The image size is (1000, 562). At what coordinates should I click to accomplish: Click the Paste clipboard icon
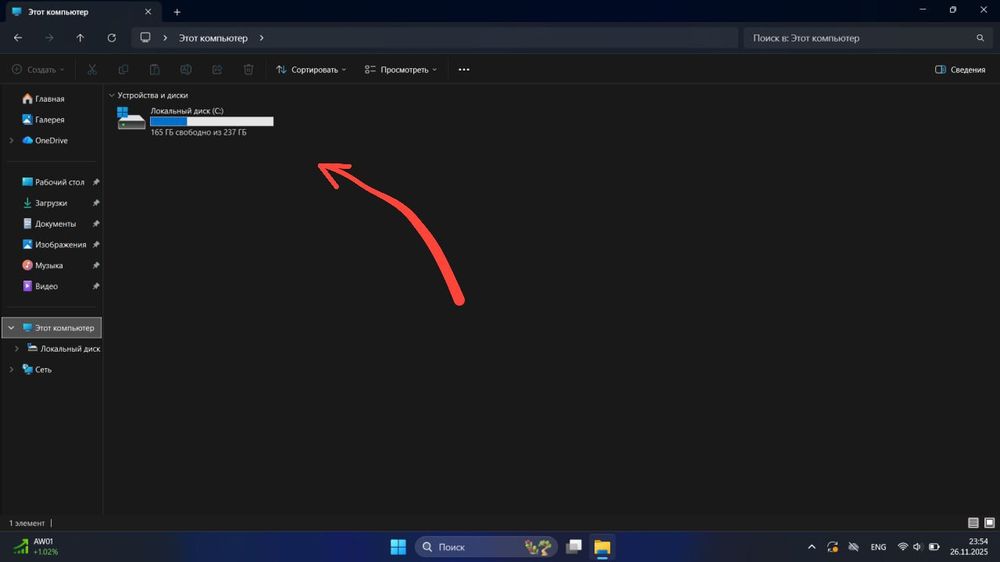point(154,70)
